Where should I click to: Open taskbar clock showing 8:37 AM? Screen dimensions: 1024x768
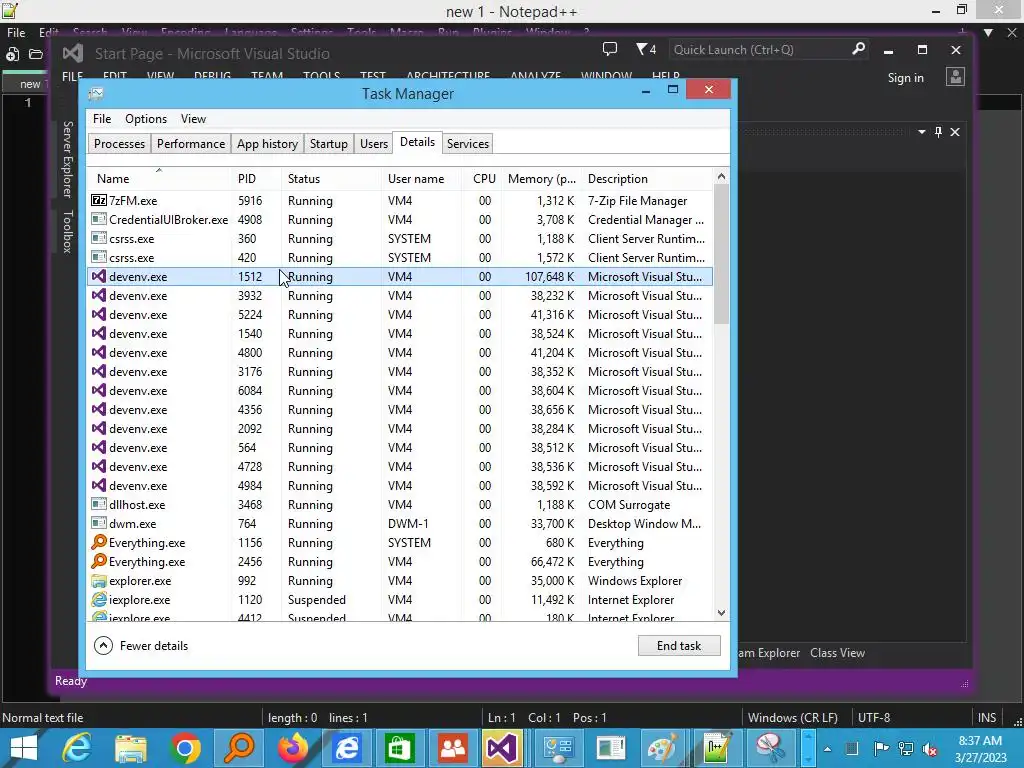coord(980,749)
